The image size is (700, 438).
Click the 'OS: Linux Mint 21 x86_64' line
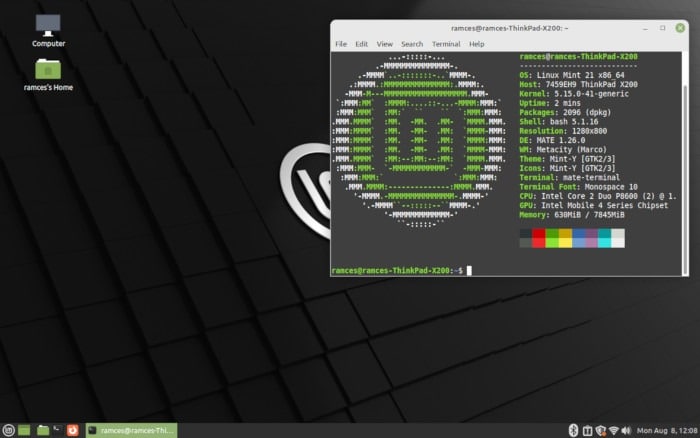coord(572,75)
